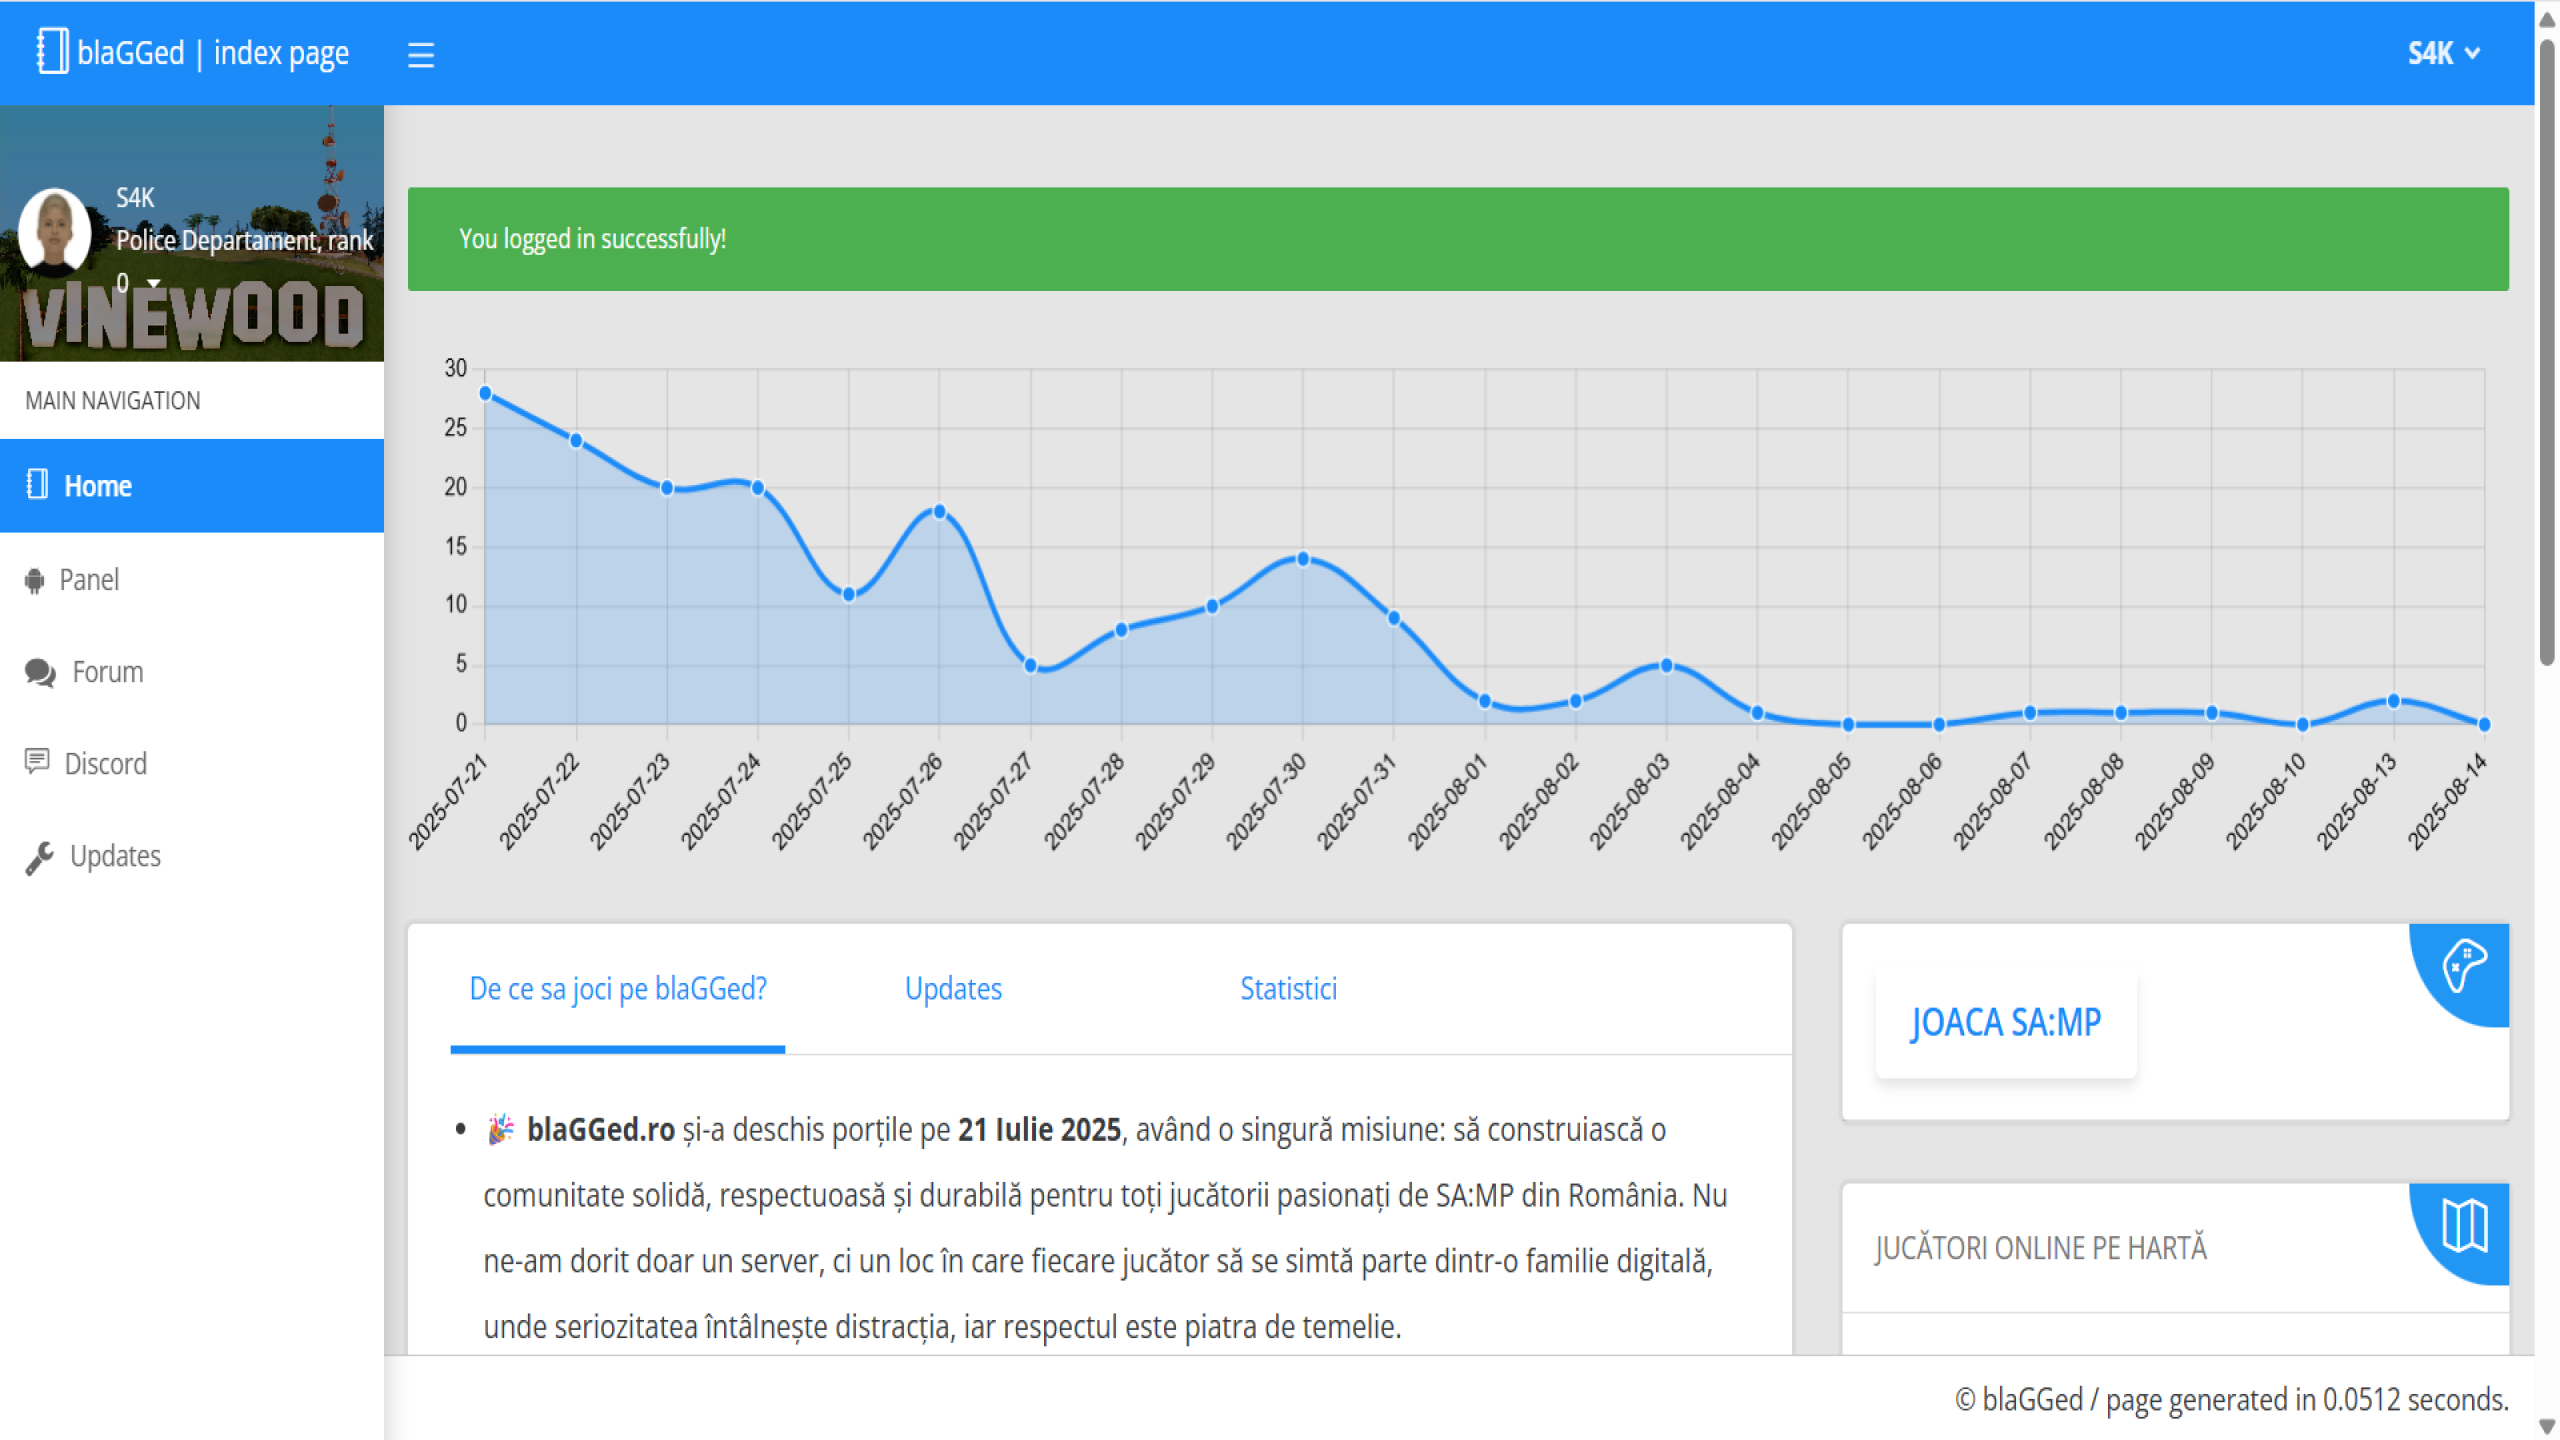
Task: Click the page vertical scrollbar thumb
Action: click(2547, 350)
